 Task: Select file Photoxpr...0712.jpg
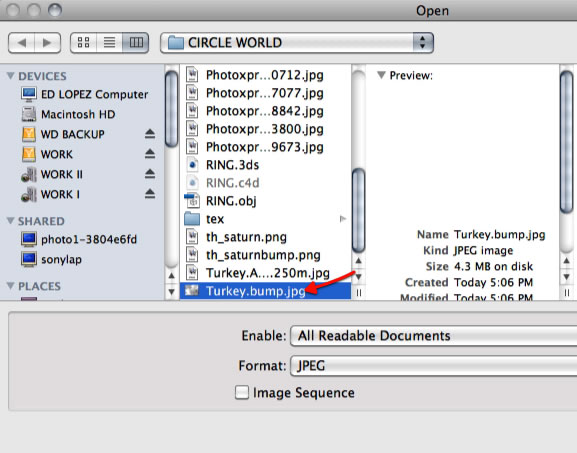265,75
